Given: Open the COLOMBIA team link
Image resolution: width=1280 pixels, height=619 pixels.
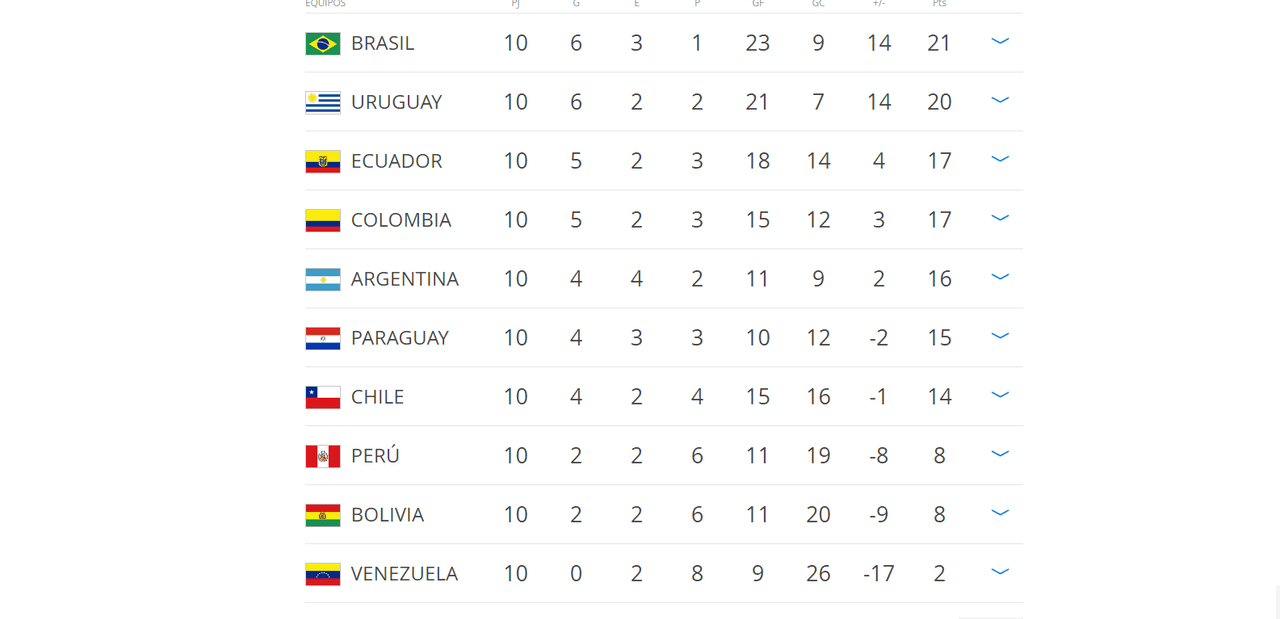Looking at the screenshot, I should pos(401,220).
